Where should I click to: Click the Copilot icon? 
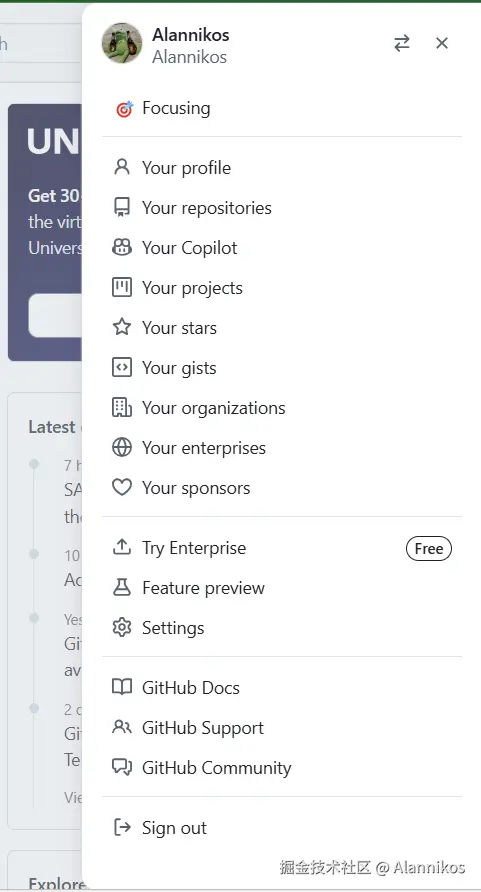tap(122, 247)
